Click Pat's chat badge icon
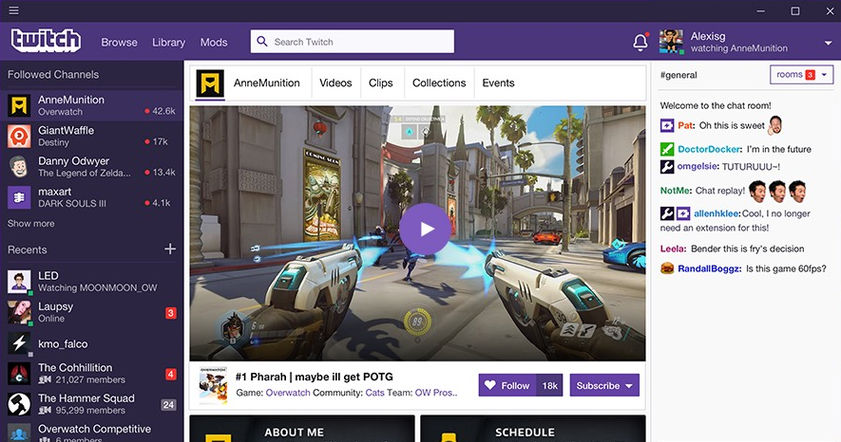 coord(667,126)
